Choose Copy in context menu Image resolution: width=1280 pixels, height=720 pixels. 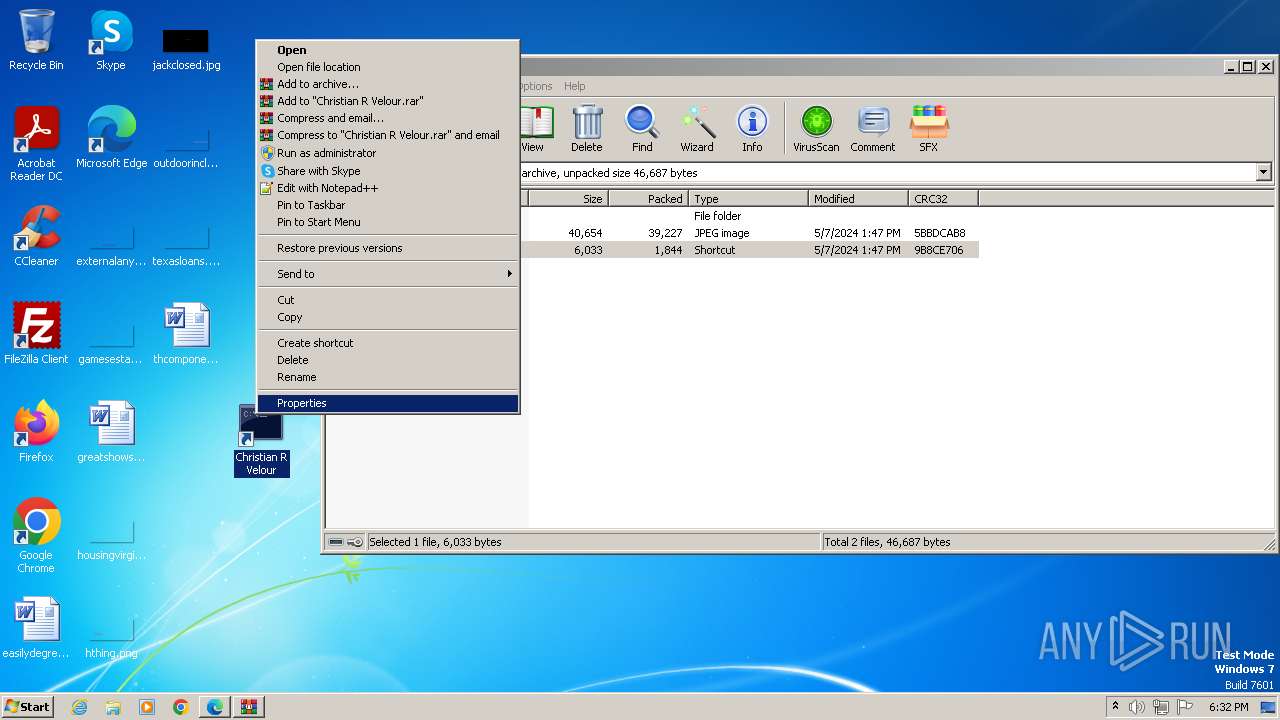click(x=388, y=317)
